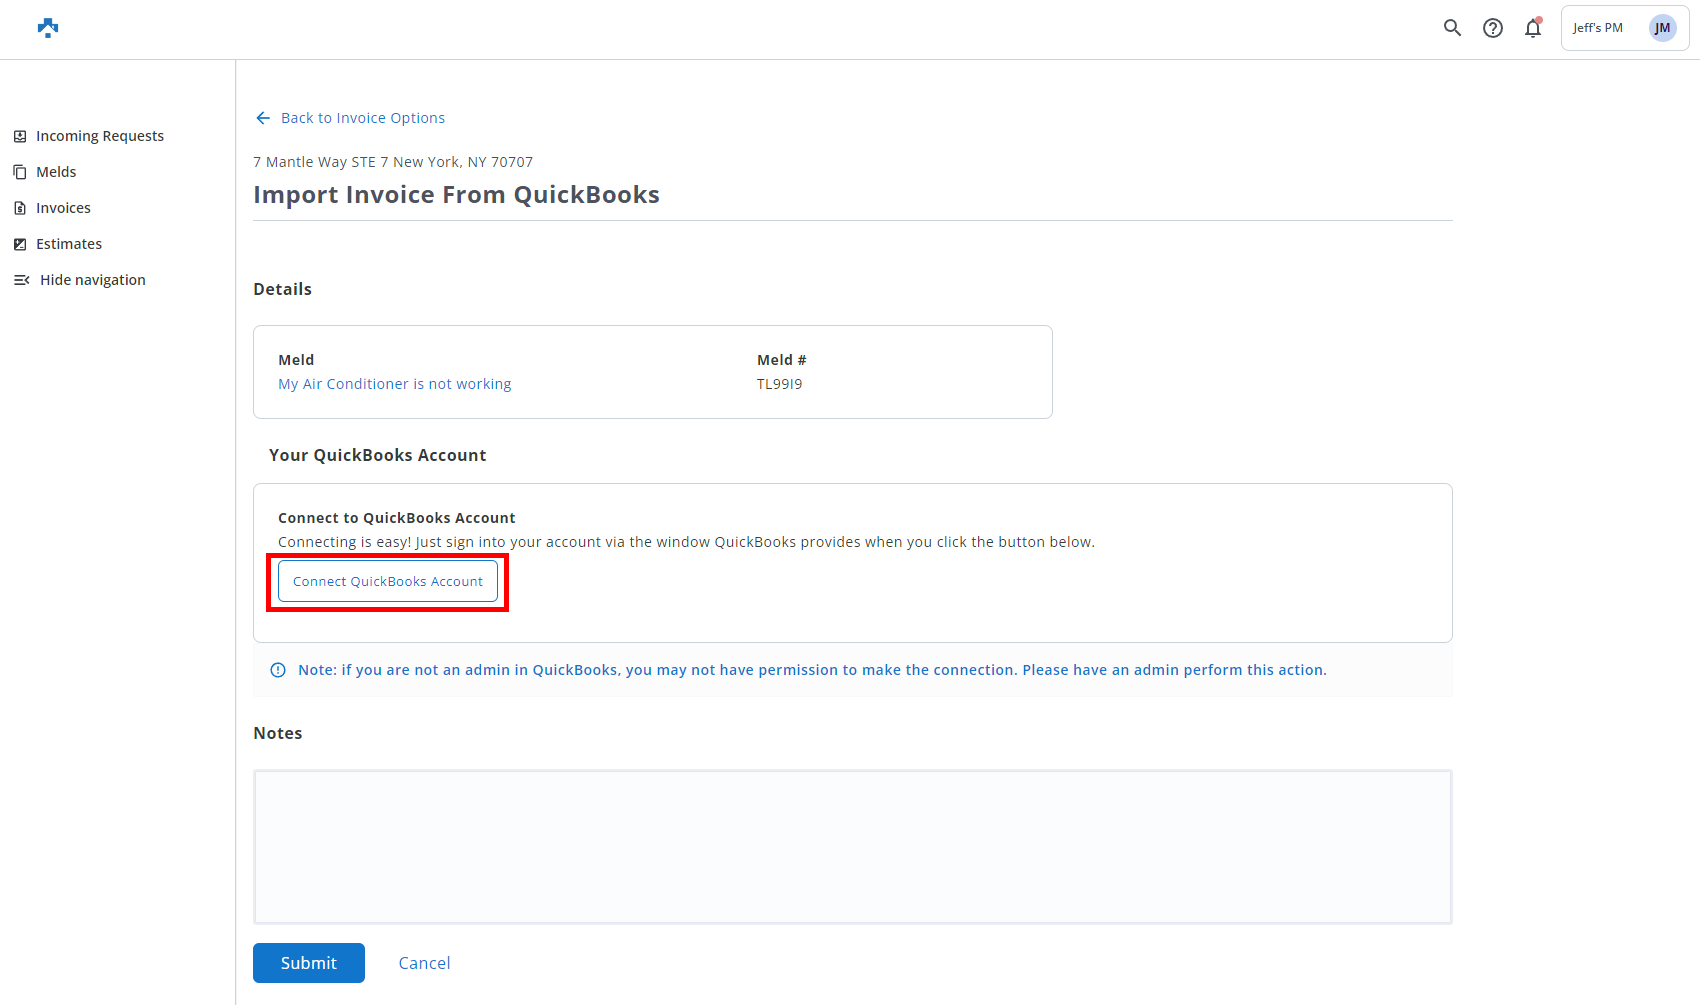Screen dimensions: 1700x1005
Task: Click the Invoices sidebar icon
Action: pyautogui.click(x=20, y=208)
